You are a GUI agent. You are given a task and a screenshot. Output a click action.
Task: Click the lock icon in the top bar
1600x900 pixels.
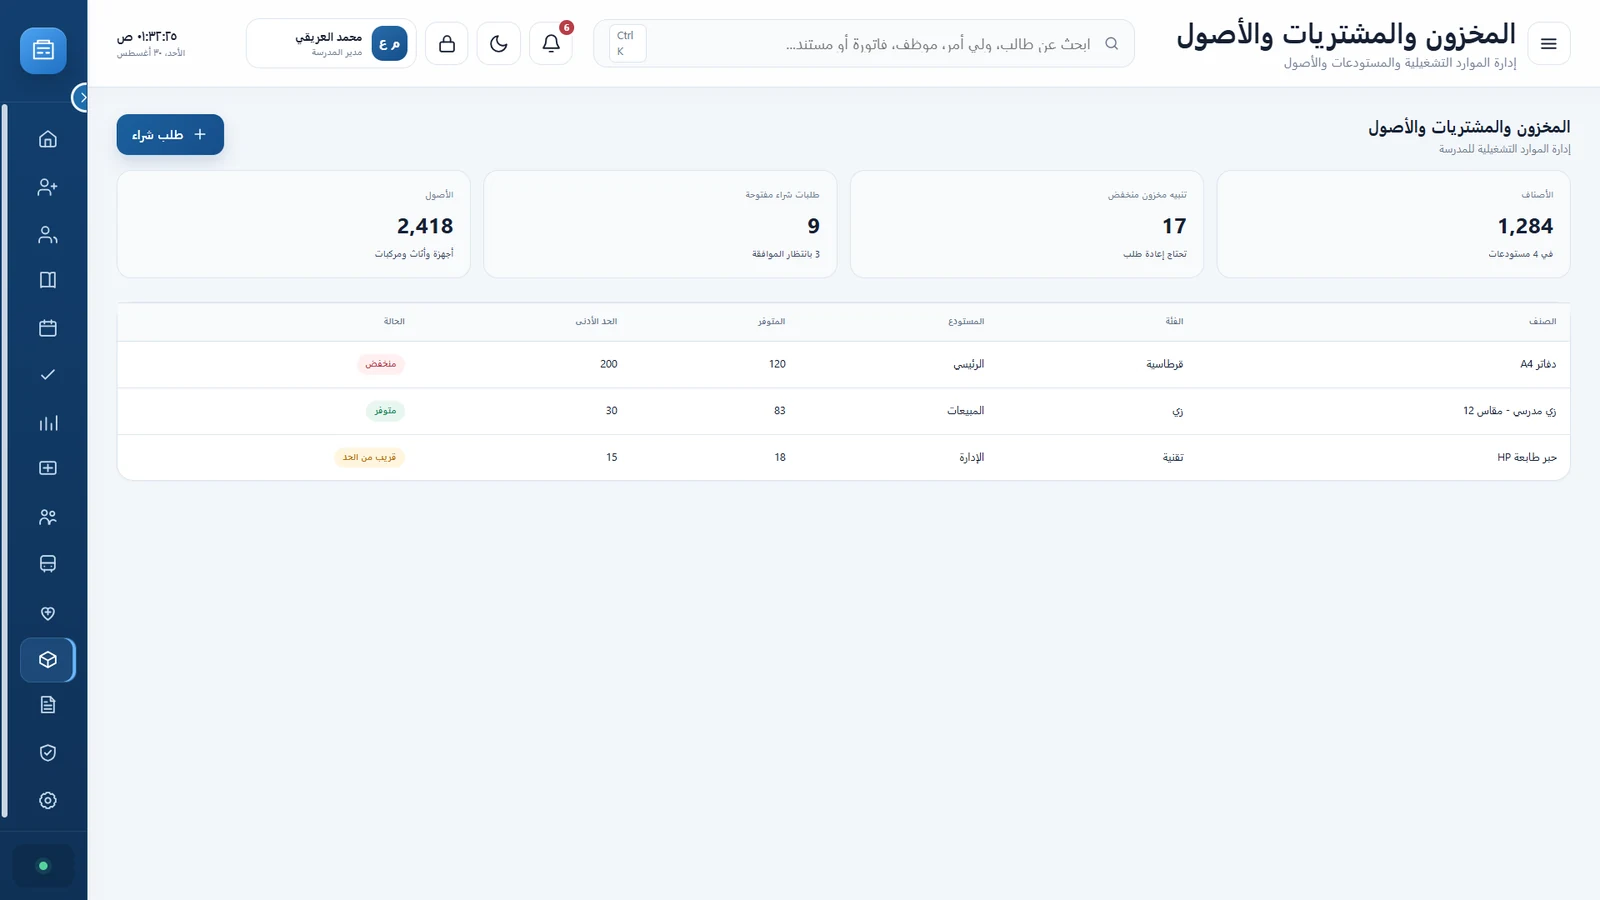[x=447, y=44]
